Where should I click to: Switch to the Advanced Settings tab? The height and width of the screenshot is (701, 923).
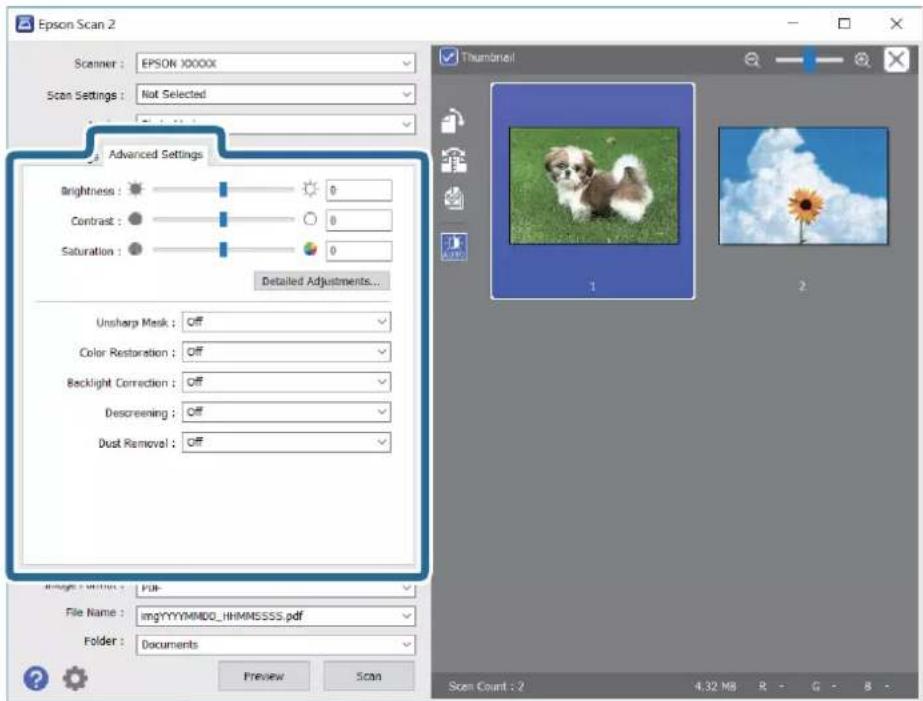click(x=155, y=154)
